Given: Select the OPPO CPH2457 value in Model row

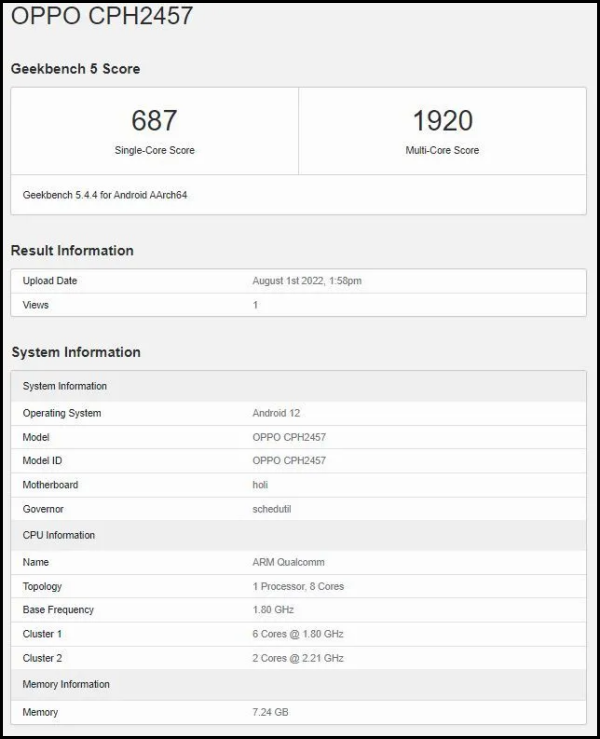Looking at the screenshot, I should pyautogui.click(x=289, y=437).
